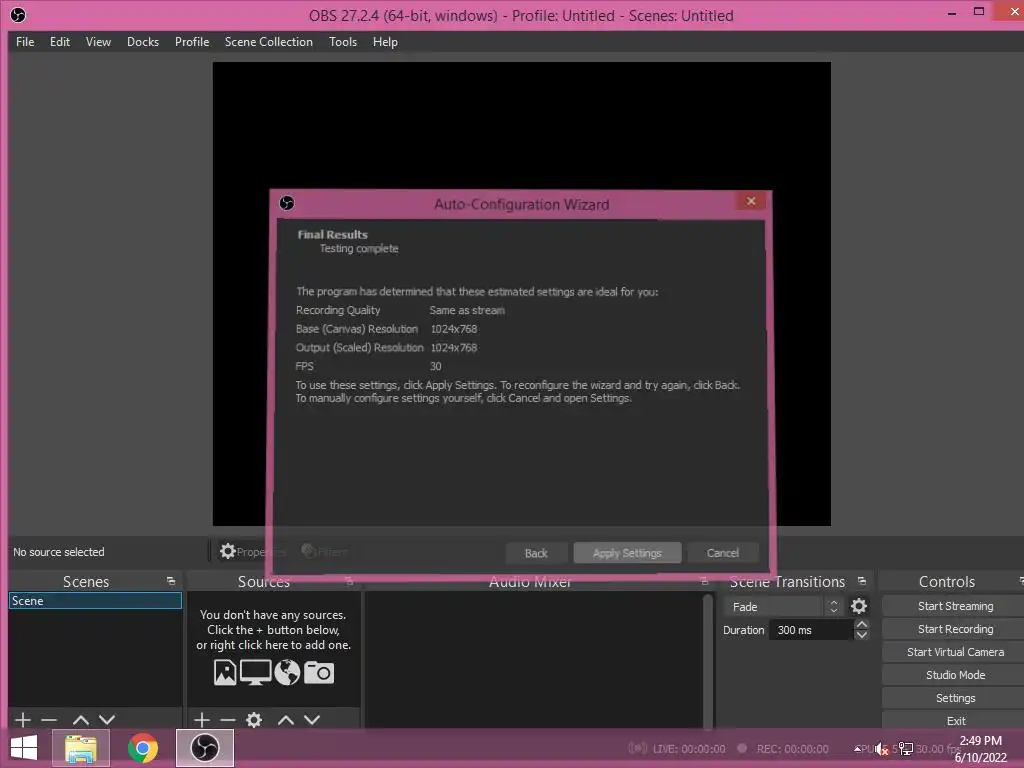Open Google Chrome from taskbar
1024x768 pixels.
(142, 748)
